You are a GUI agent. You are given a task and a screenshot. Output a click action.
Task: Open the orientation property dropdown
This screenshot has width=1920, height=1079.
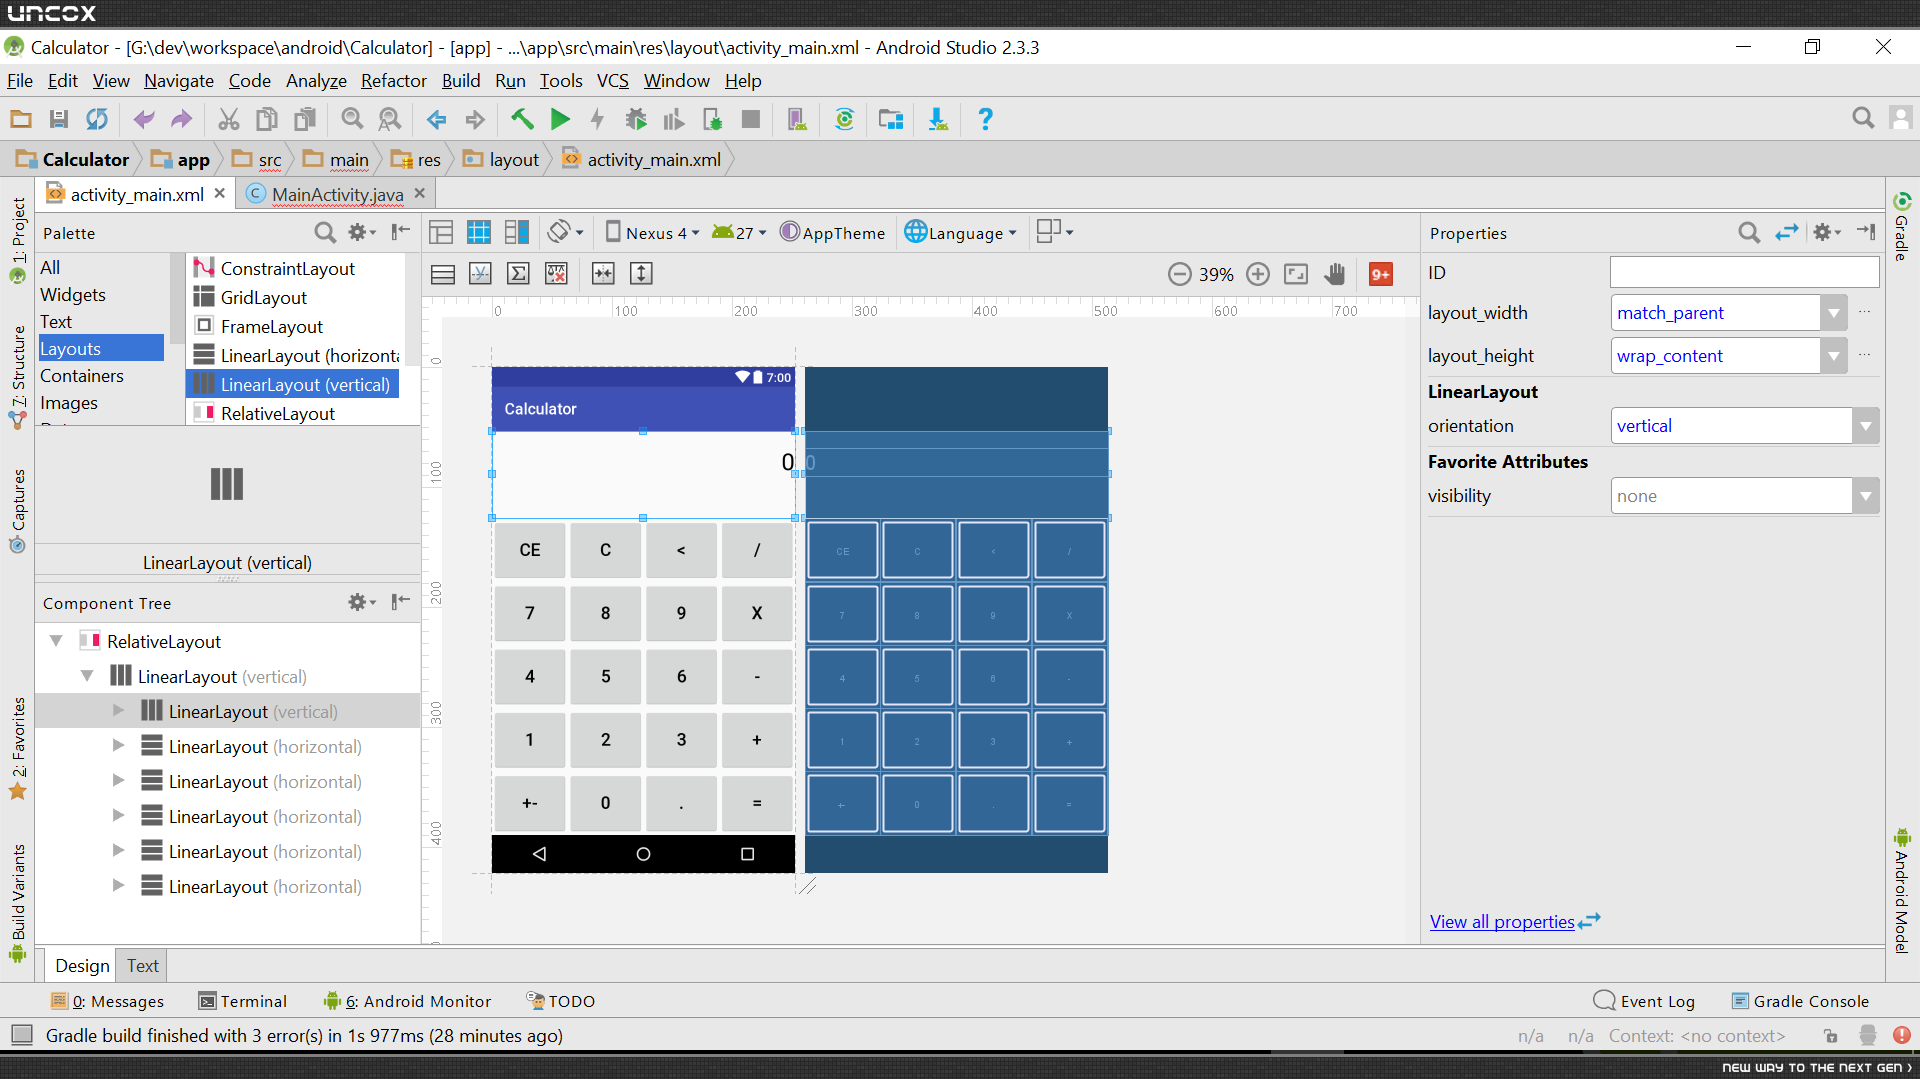coord(1865,426)
